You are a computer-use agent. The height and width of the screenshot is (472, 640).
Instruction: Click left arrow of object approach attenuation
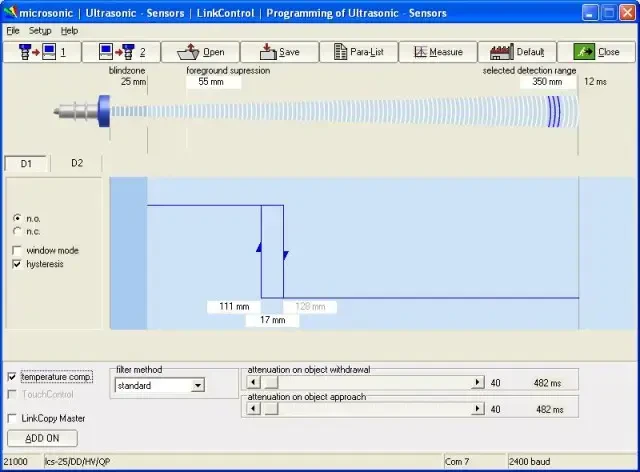(x=253, y=408)
